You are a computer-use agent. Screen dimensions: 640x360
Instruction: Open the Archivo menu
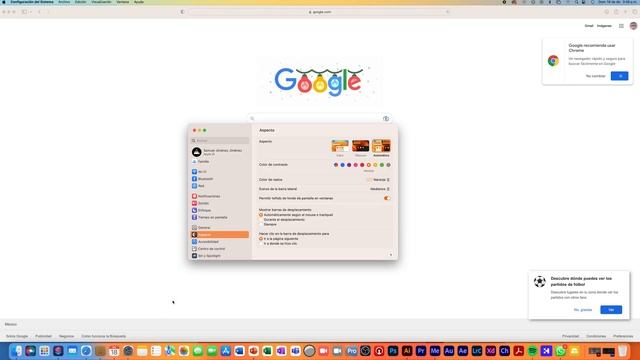64,2
